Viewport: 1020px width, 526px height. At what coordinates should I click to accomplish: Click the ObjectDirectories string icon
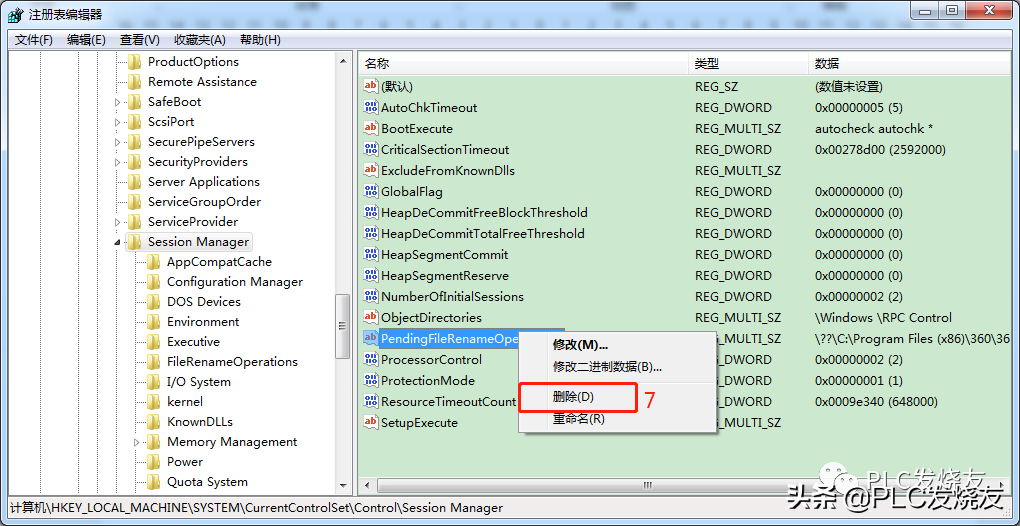371,318
